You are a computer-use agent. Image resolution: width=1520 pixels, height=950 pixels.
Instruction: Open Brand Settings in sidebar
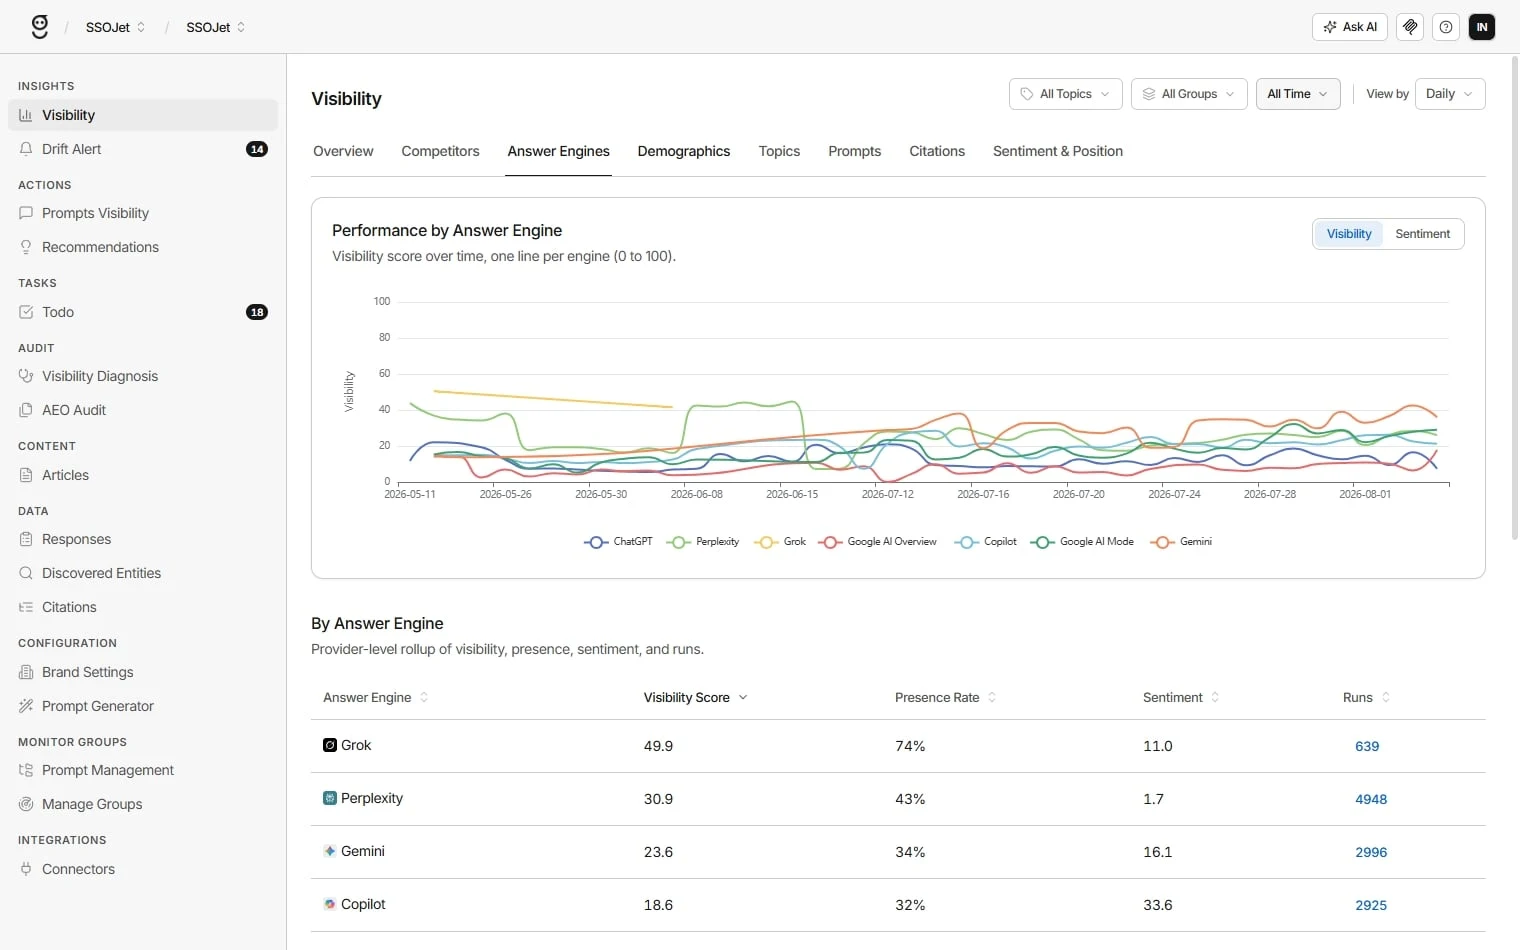point(143,672)
